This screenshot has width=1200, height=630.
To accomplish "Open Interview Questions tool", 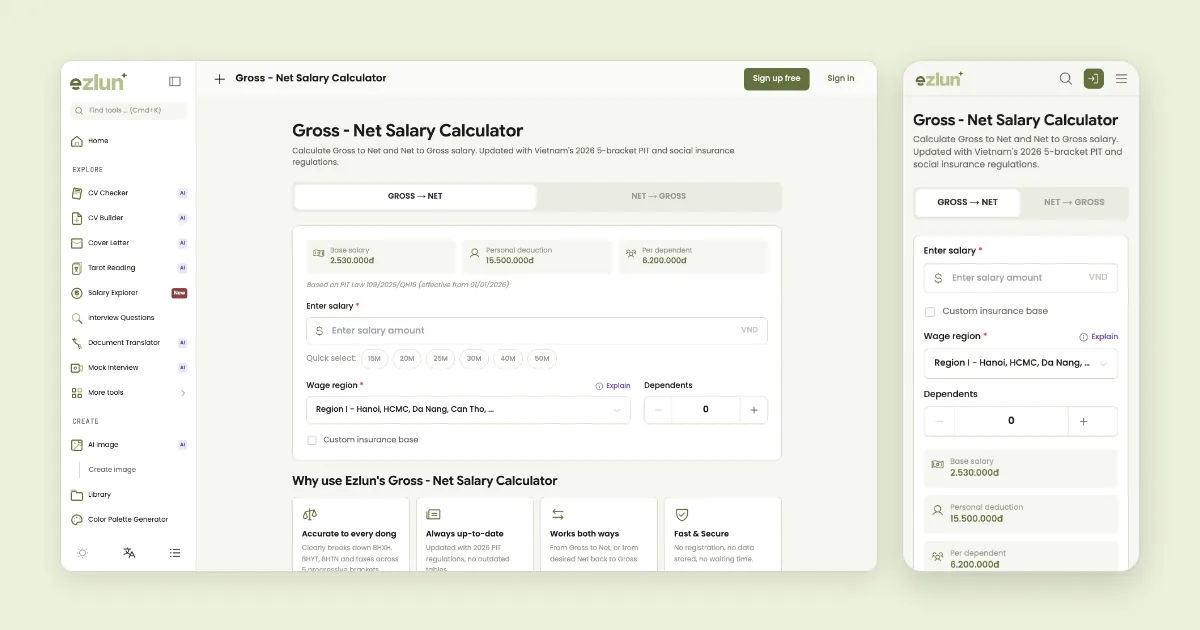I will [x=128, y=318].
